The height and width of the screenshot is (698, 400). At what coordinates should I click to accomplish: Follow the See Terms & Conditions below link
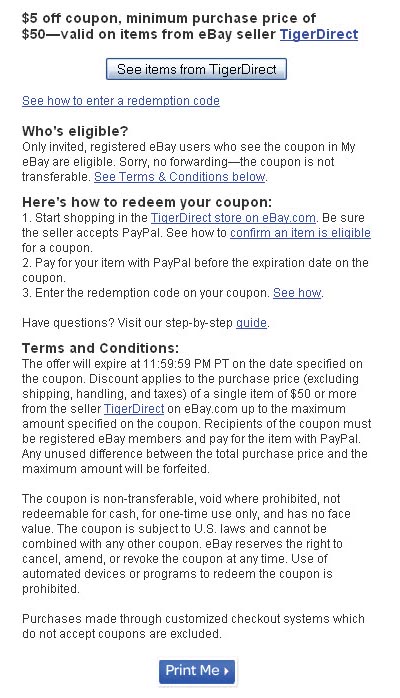click(180, 177)
